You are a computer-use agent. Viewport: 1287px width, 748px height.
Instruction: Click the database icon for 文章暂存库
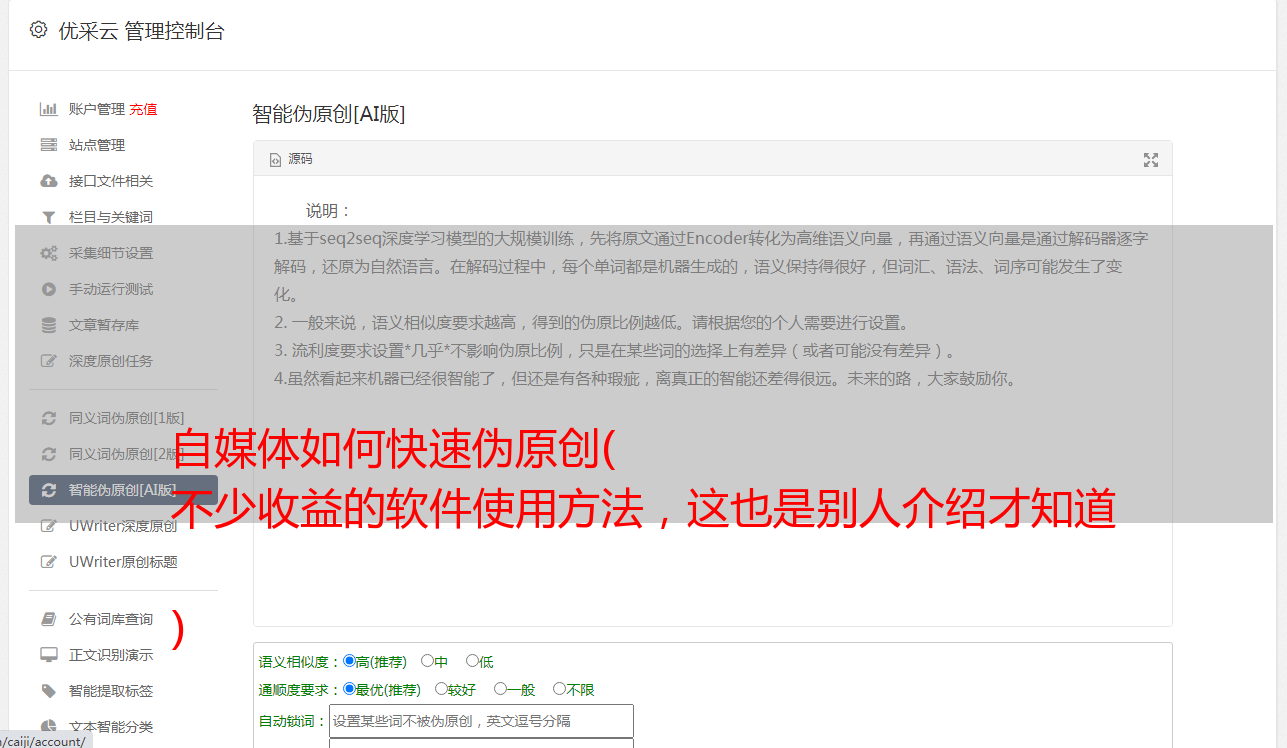click(48, 325)
